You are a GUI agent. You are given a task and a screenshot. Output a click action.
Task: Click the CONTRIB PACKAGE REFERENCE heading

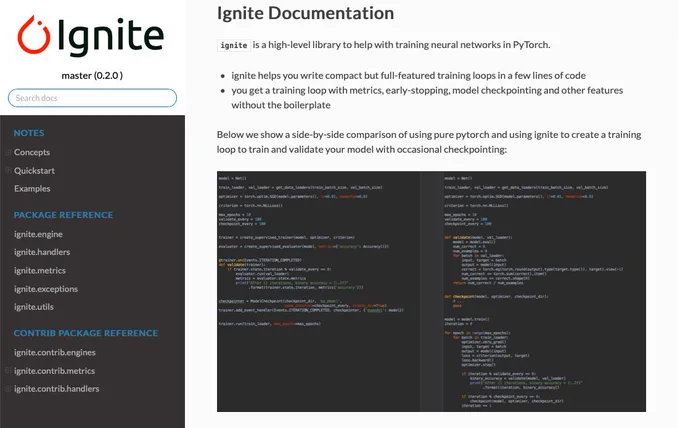tap(86, 333)
